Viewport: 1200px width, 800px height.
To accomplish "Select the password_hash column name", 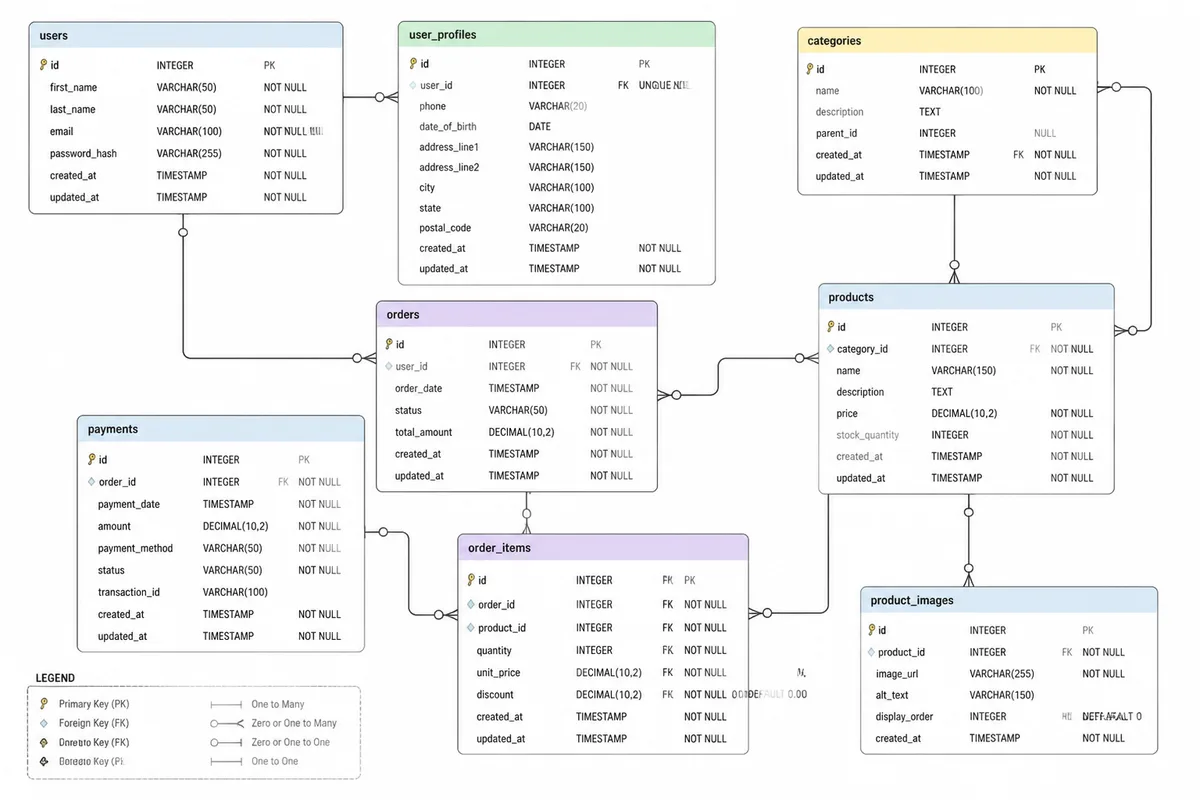I will click(83, 153).
